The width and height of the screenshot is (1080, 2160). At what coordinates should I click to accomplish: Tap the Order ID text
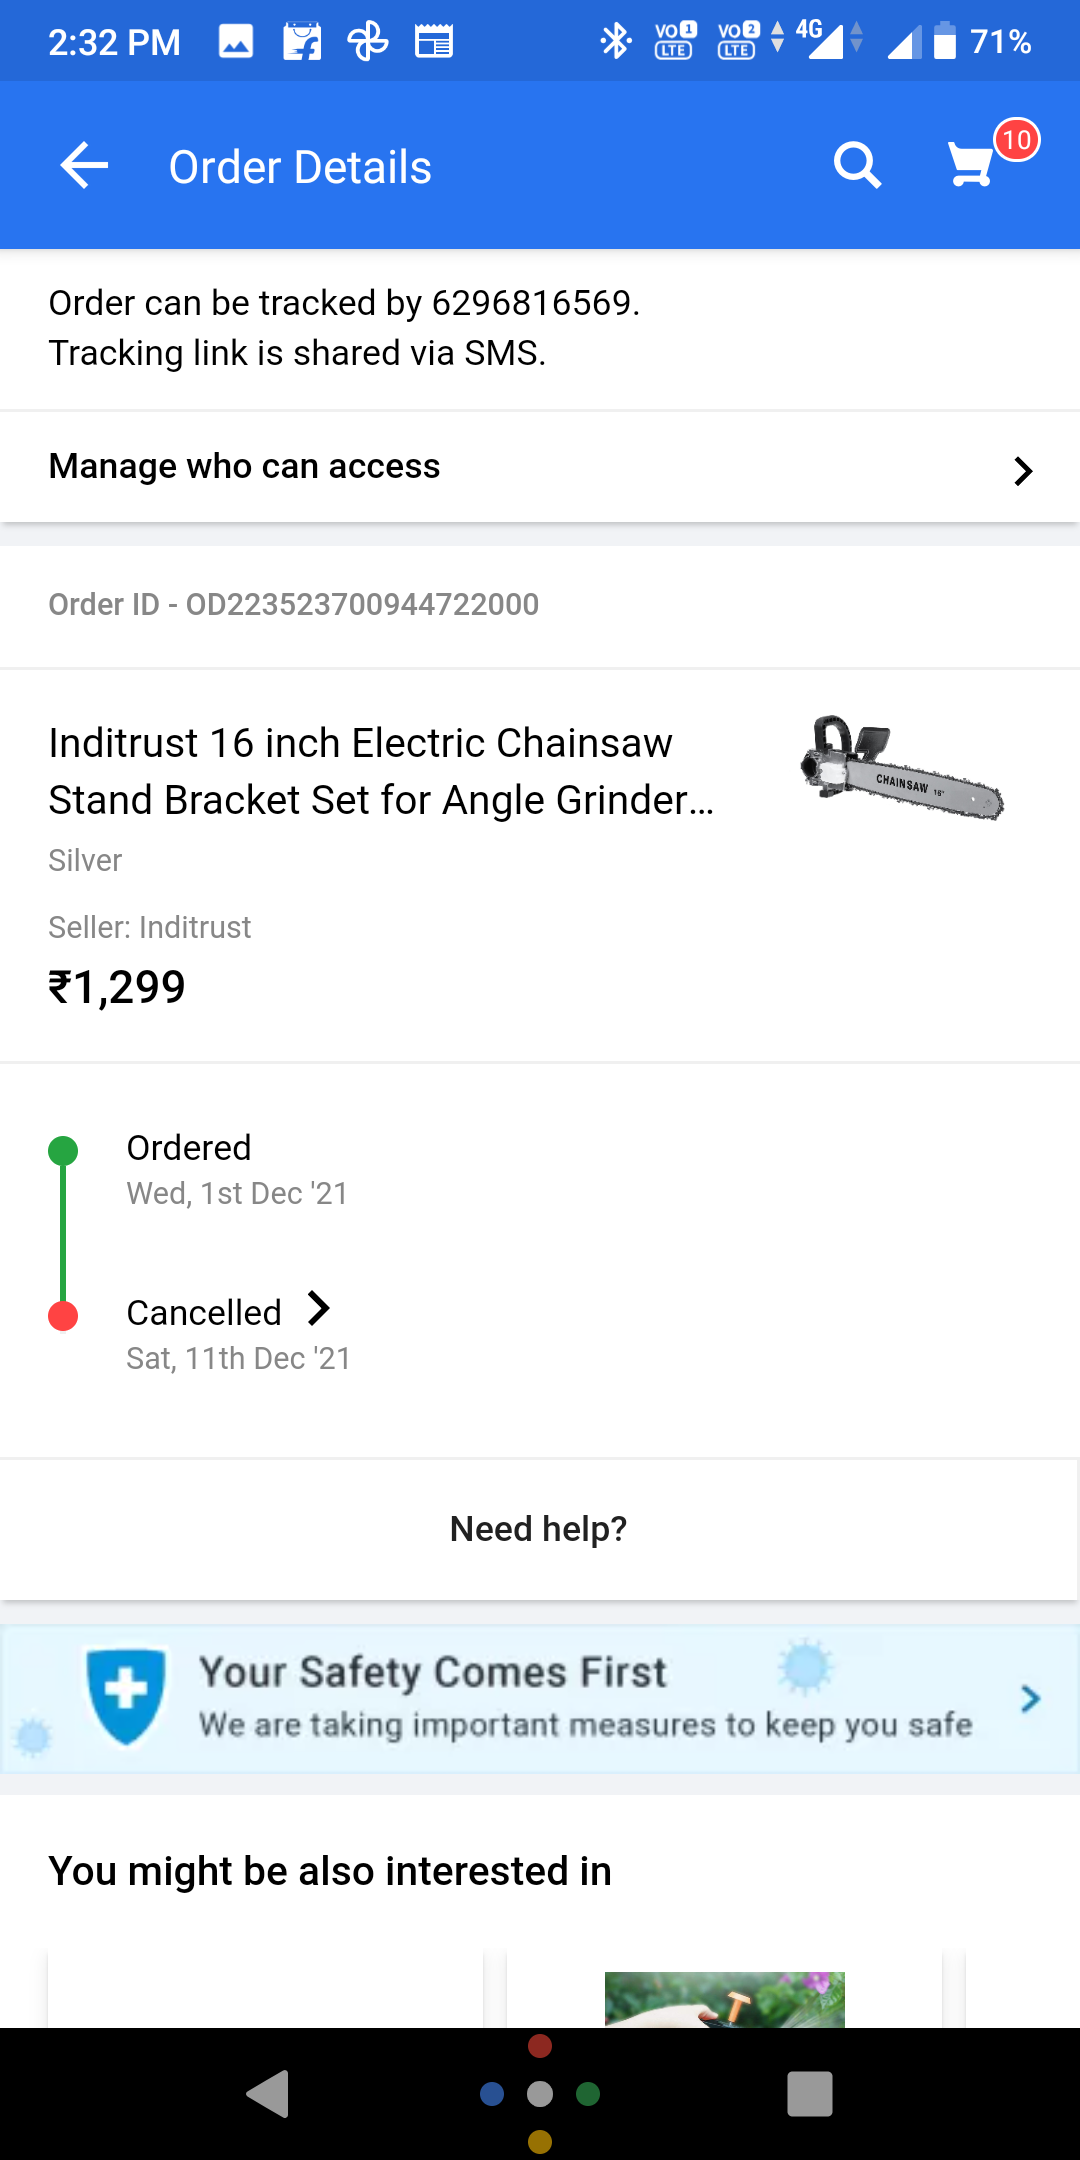click(294, 605)
